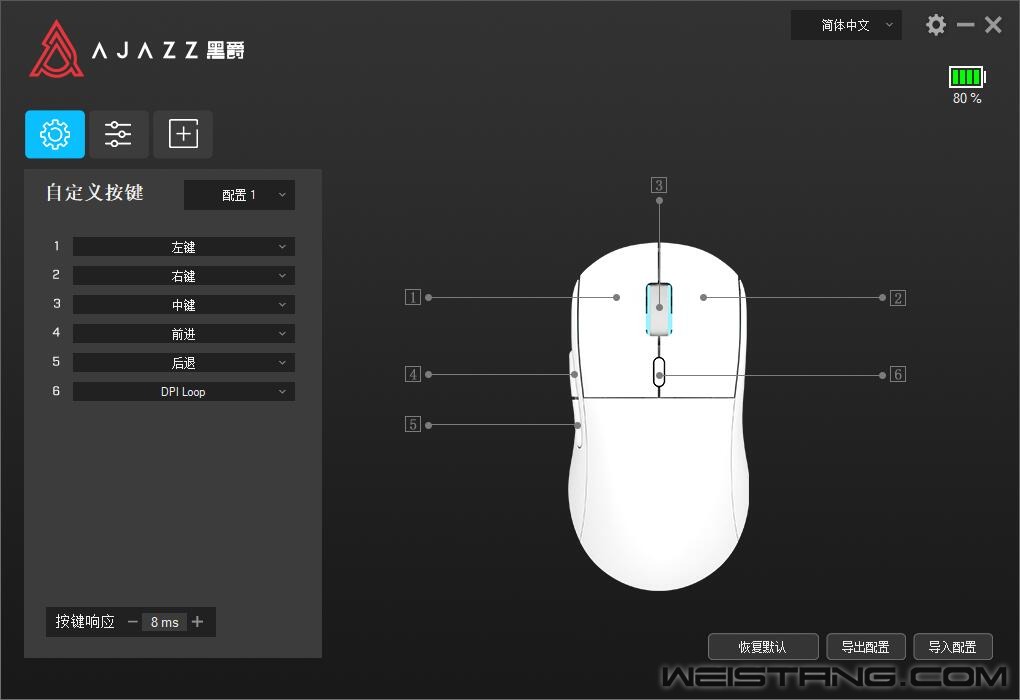
Task: Click the scroll wheel on mouse image
Action: tap(659, 309)
